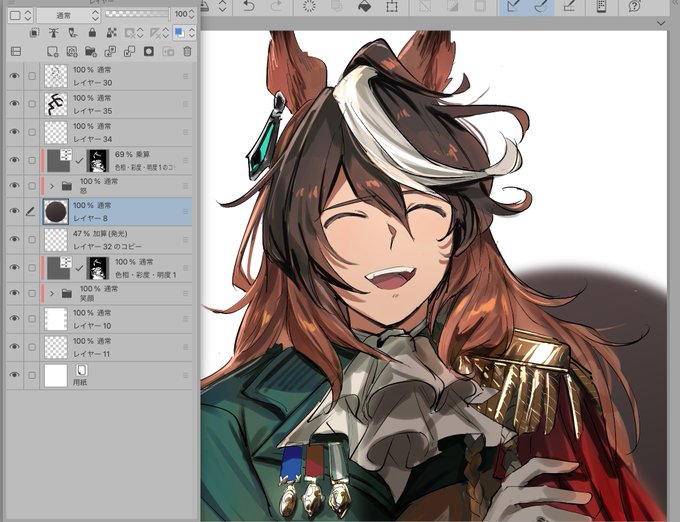Viewport: 680px width, 522px height.
Task: Toggle Snap to Special Ruler in the command bar
Action: (x=540, y=6)
